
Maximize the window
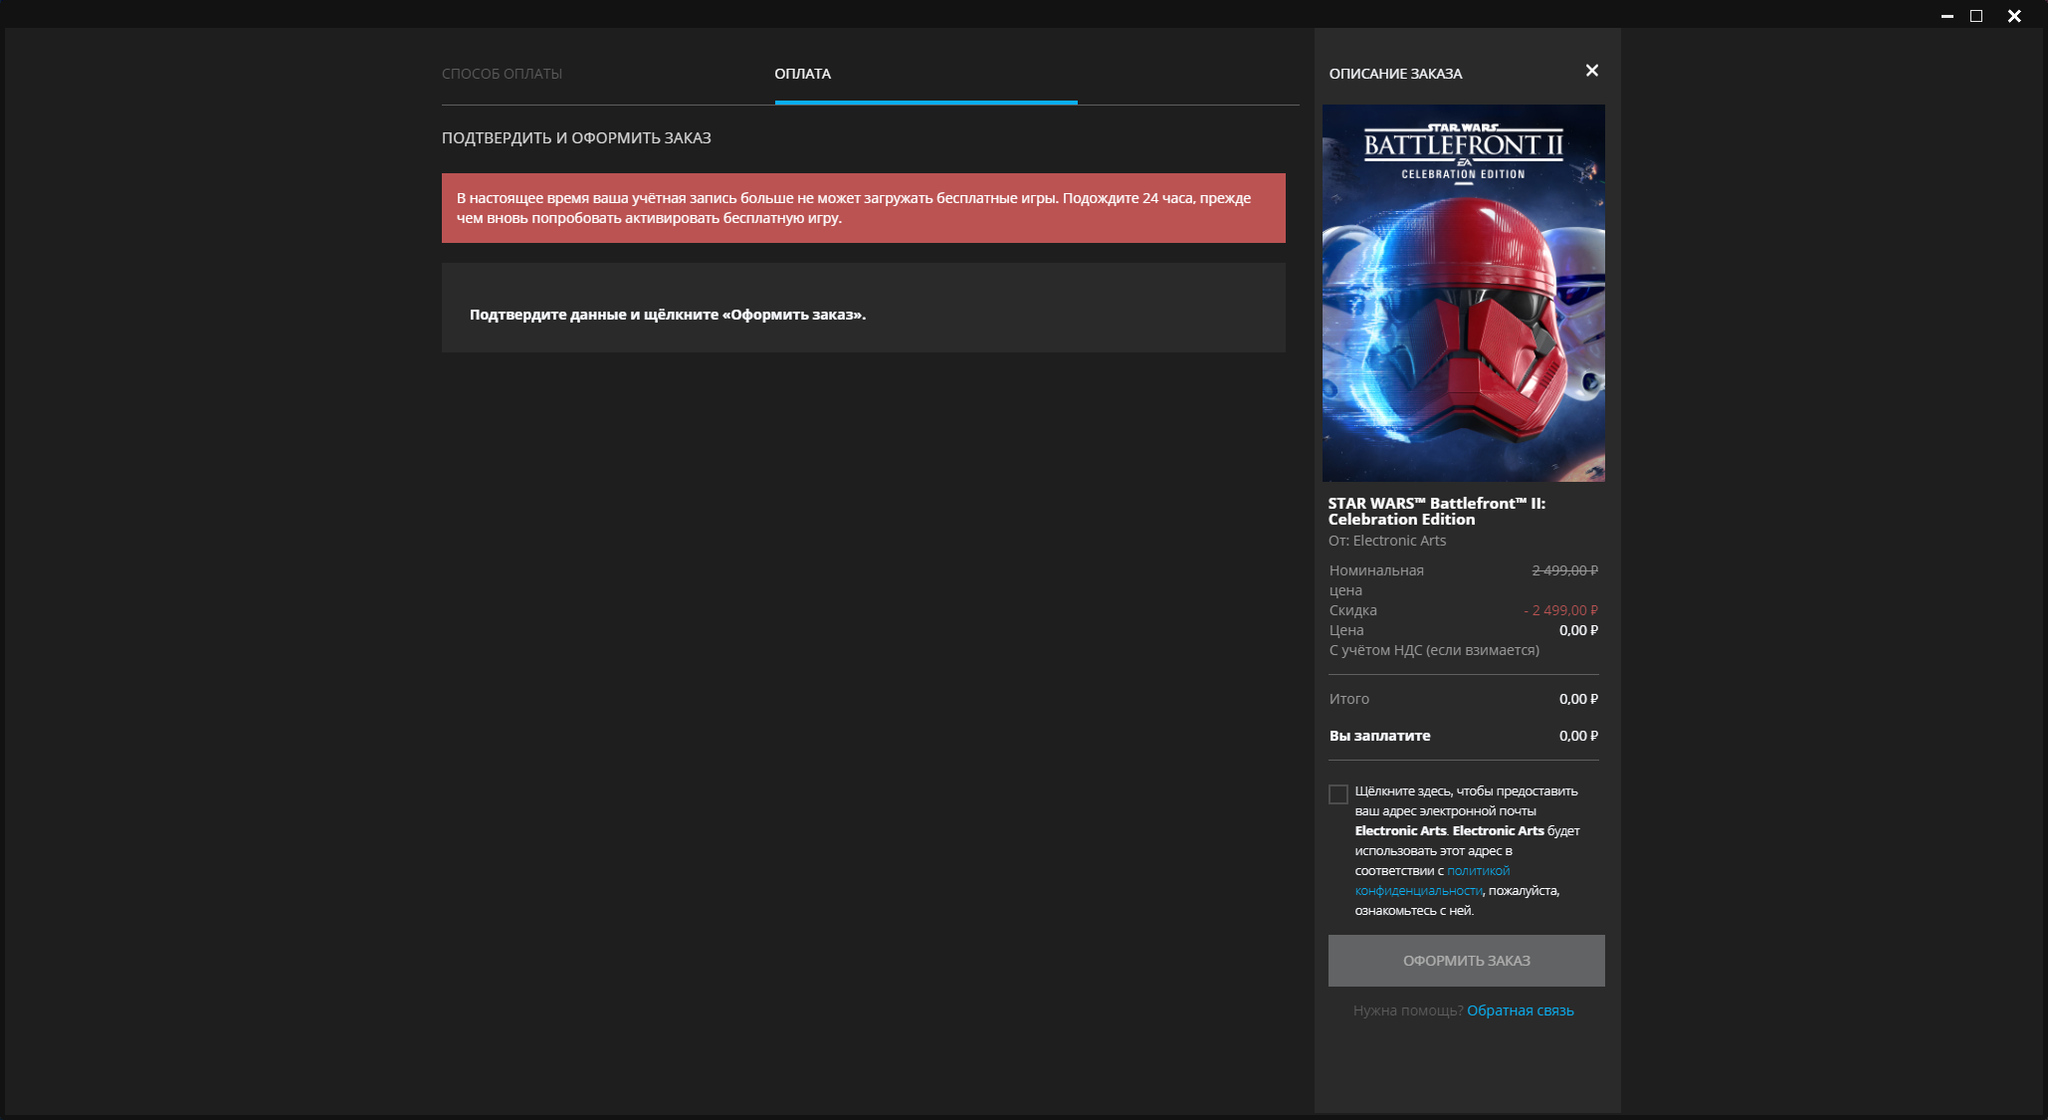pos(1976,16)
